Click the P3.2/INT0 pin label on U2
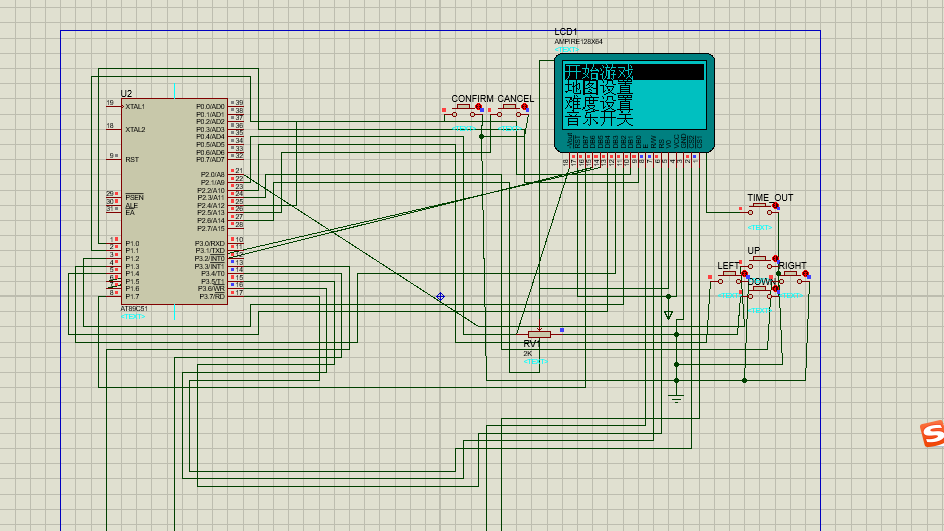This screenshot has height=531, width=944. pyautogui.click(x=209, y=259)
